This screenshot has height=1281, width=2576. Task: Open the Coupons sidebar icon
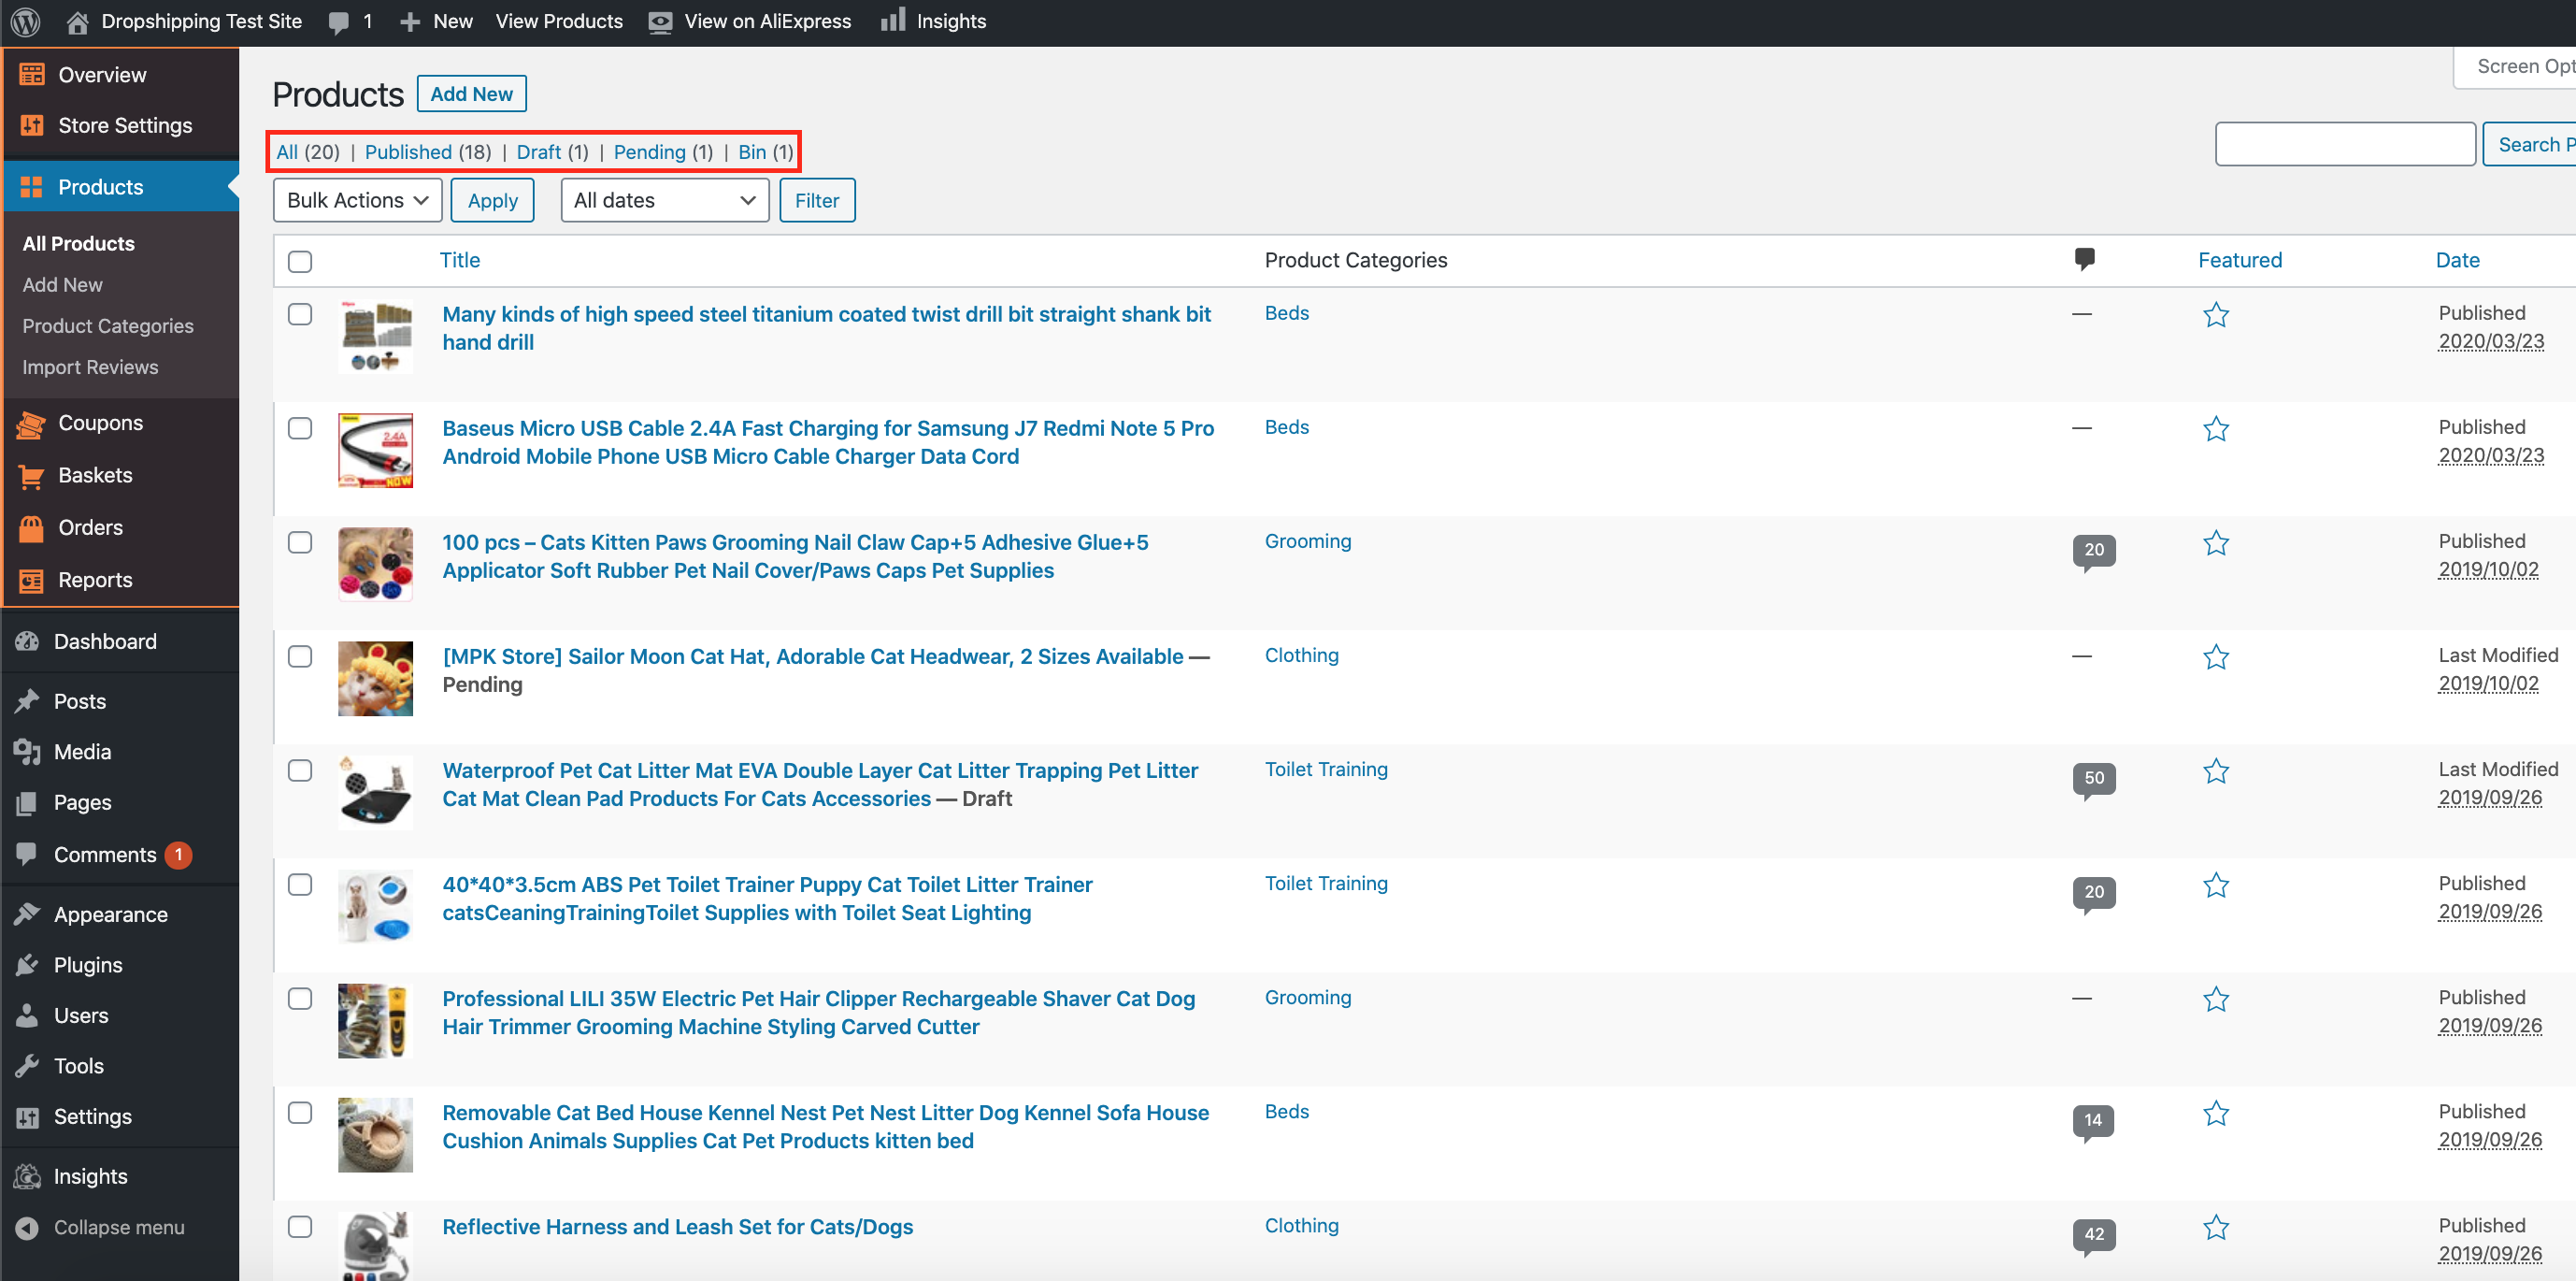tap(31, 424)
